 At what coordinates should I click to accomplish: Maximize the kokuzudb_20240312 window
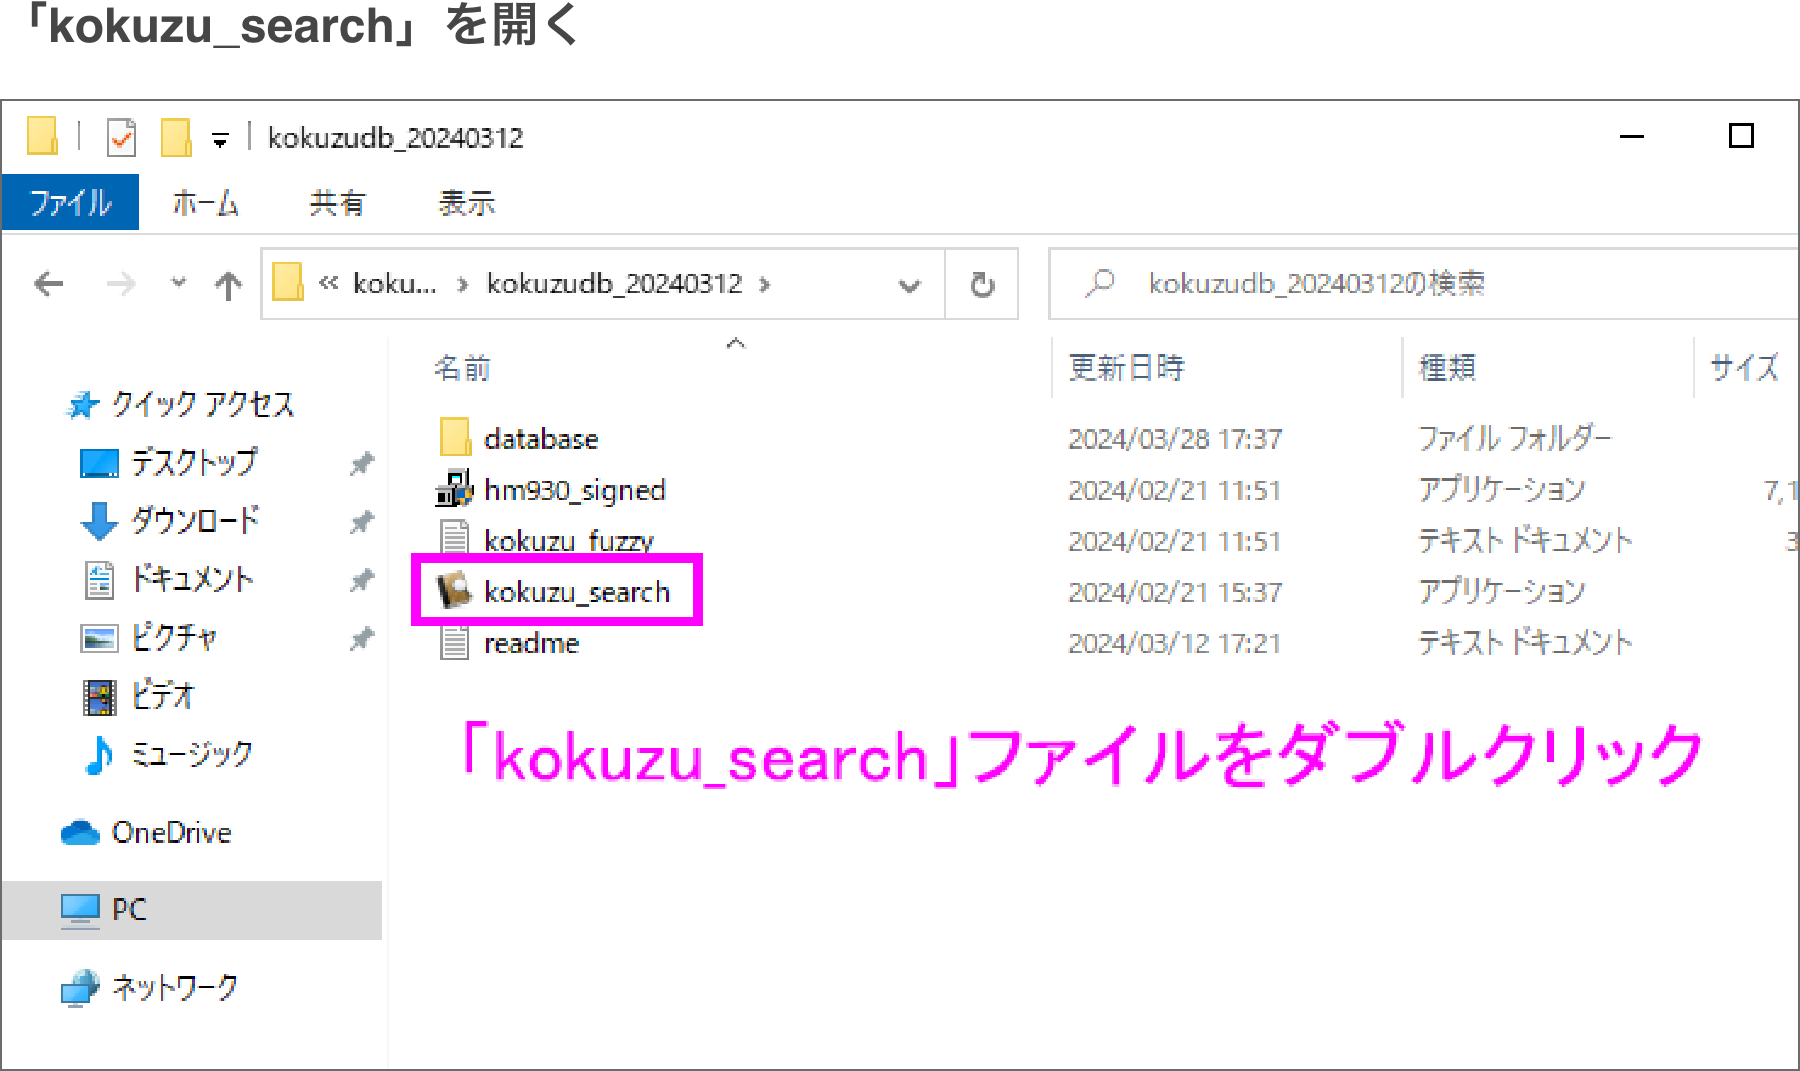(1741, 136)
